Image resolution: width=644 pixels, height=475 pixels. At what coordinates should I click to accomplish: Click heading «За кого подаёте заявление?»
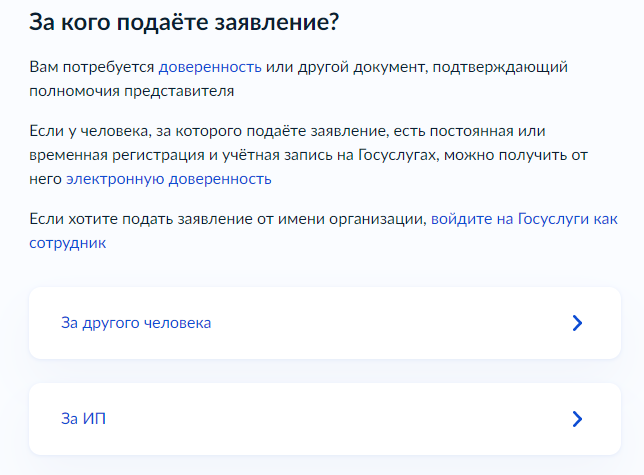click(x=192, y=22)
